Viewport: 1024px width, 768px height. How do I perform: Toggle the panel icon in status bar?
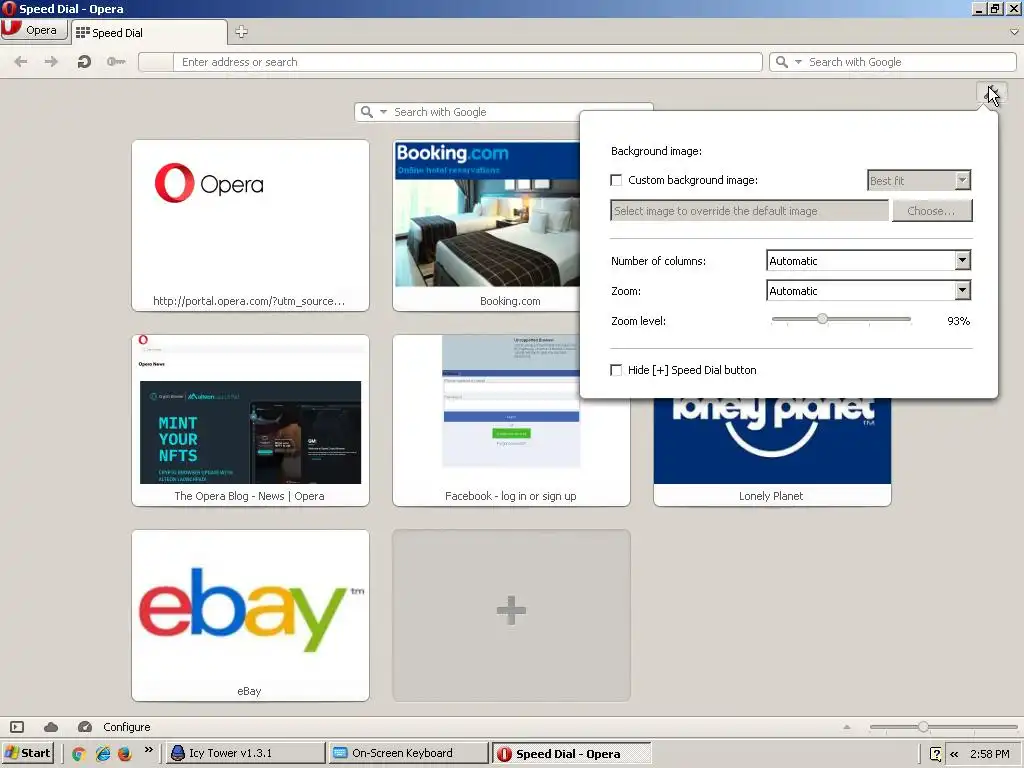coord(17,727)
